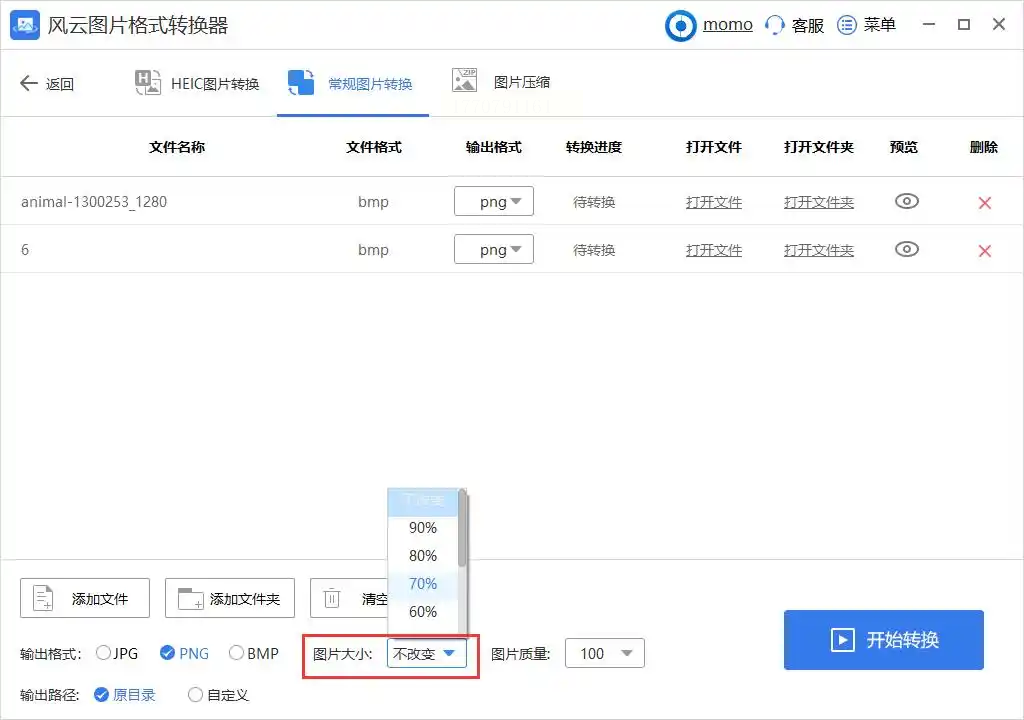This screenshot has height=720, width=1024.
Task: Select JPG output format
Action: click(117, 653)
